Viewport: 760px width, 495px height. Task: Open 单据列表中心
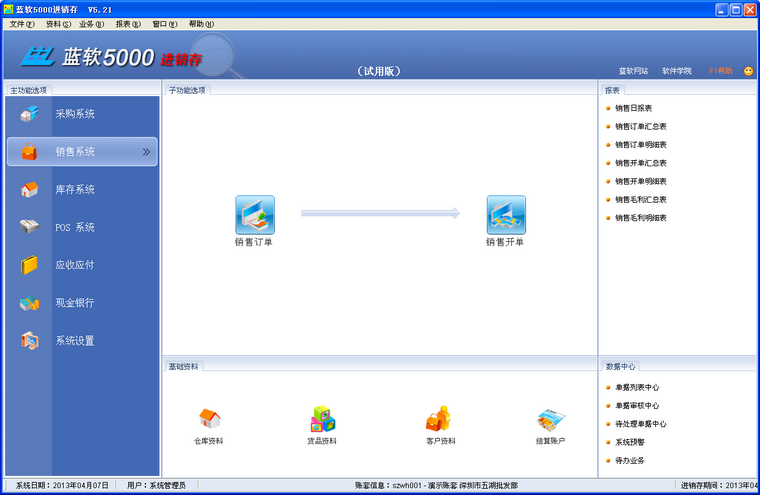tap(637, 387)
